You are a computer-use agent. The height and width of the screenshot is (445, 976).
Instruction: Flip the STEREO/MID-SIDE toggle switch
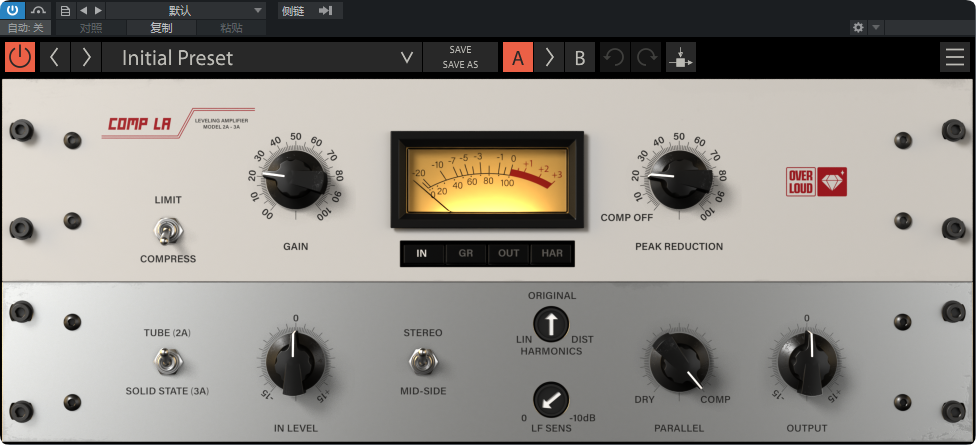[x=423, y=362]
